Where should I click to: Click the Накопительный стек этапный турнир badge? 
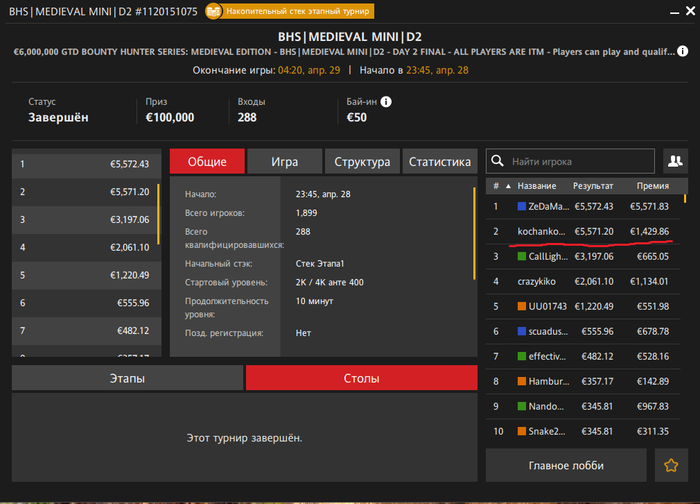pos(290,11)
